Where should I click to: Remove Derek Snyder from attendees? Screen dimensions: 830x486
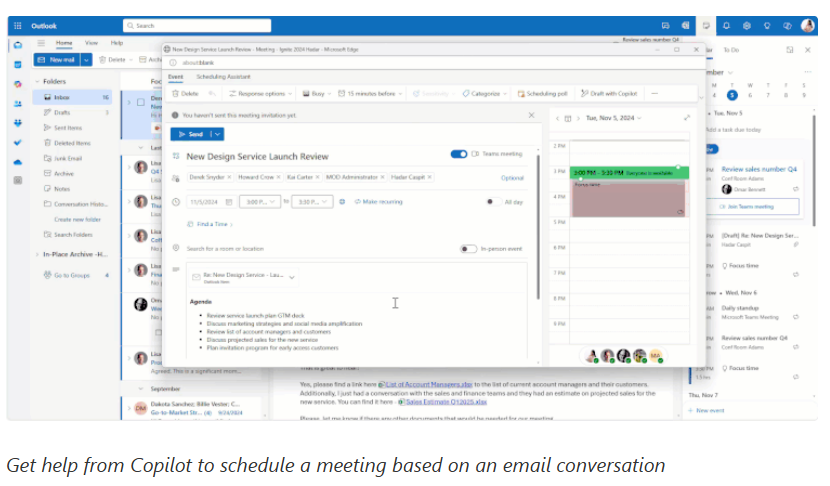229,177
